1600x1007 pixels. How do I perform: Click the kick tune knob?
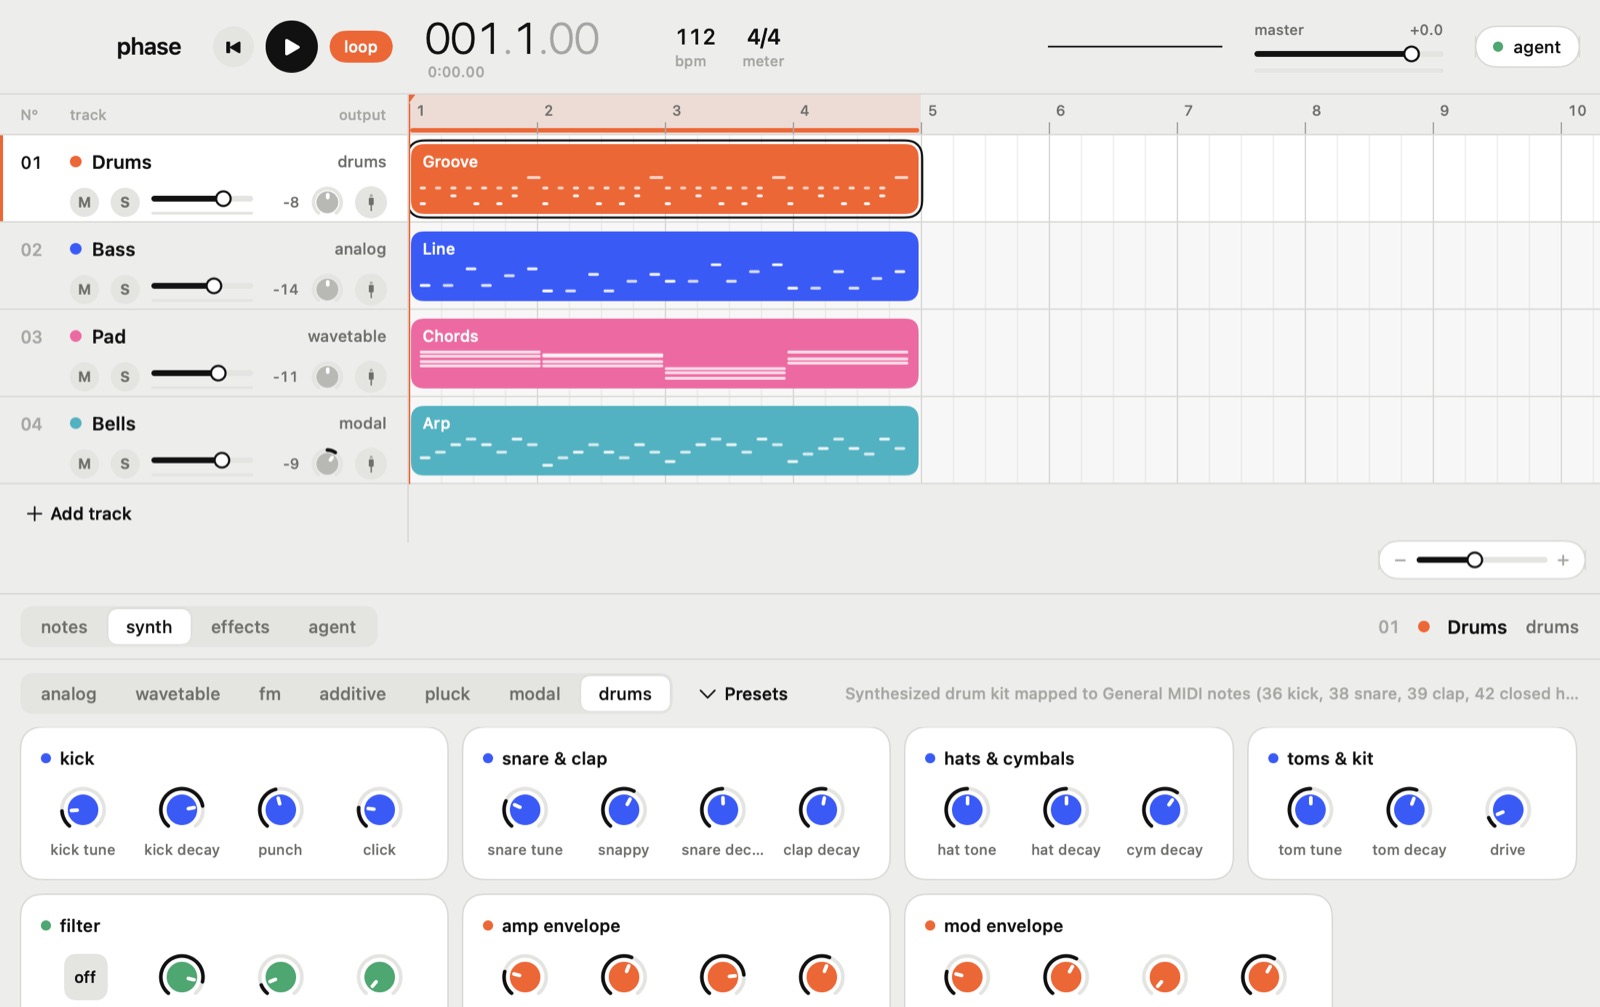click(82, 810)
